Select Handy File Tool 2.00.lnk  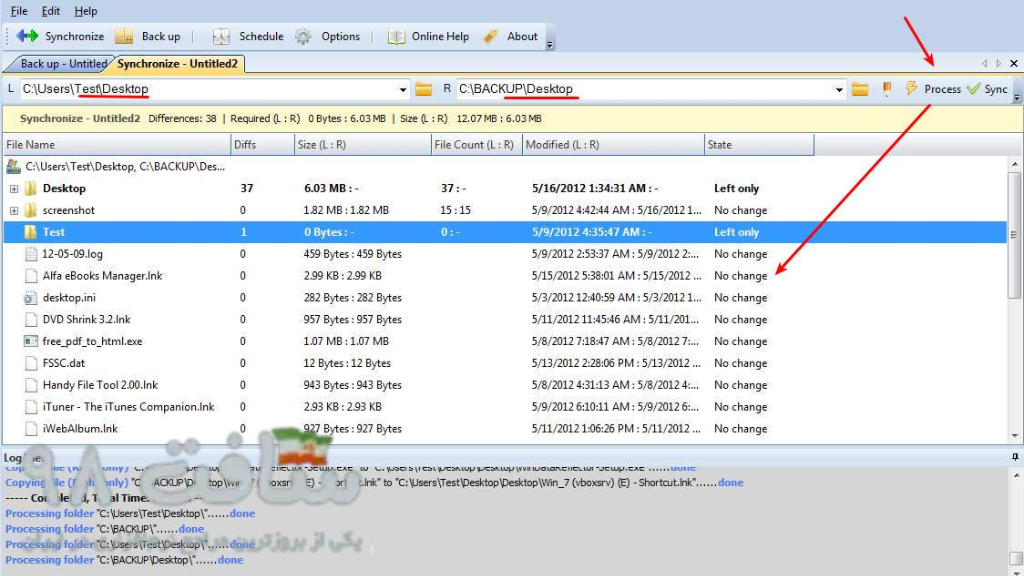[x=100, y=385]
